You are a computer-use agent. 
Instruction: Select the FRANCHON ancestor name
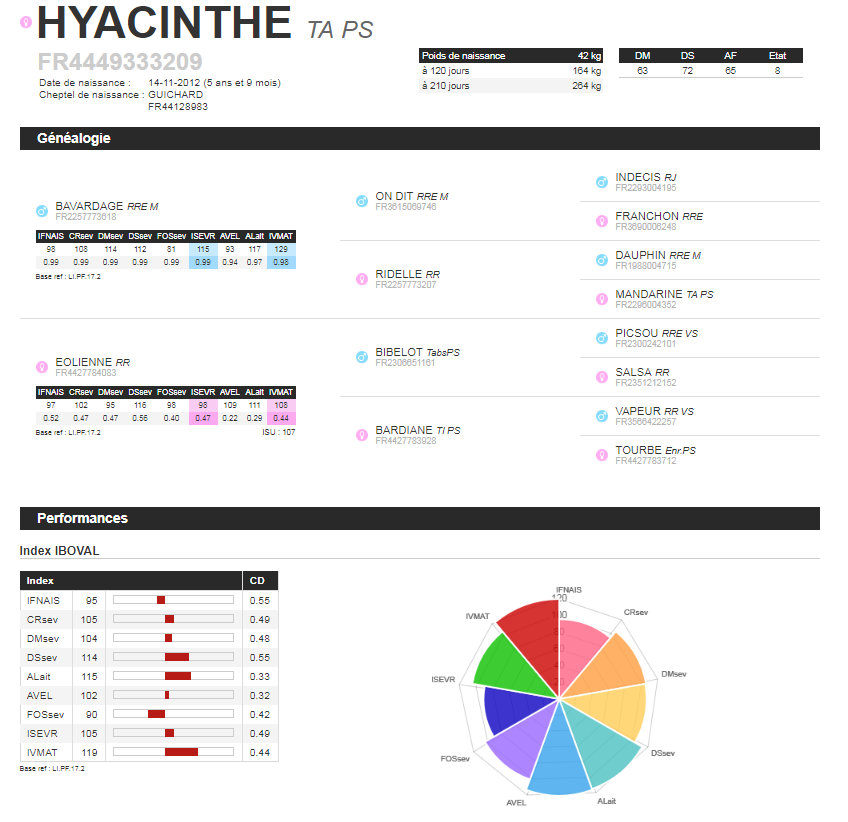(647, 216)
